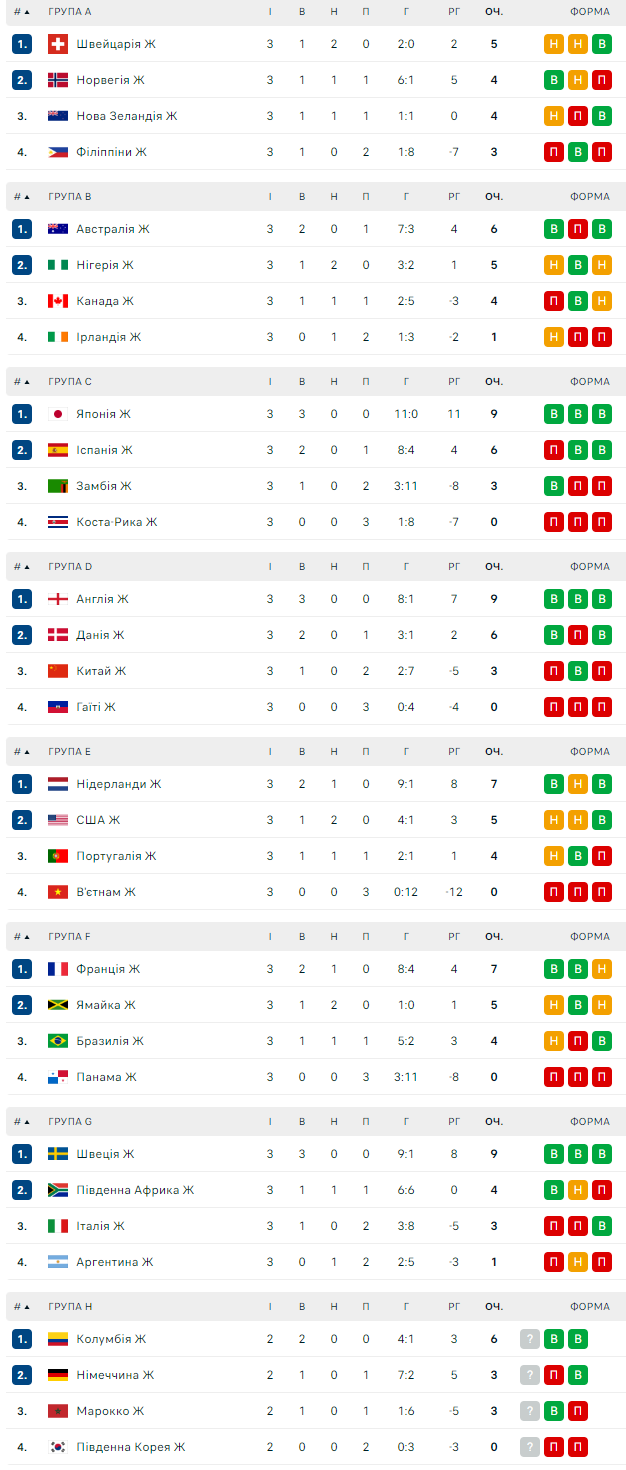Open Південна Африка Ж team link
Screen dimensions: 626x1470
point(135,1190)
